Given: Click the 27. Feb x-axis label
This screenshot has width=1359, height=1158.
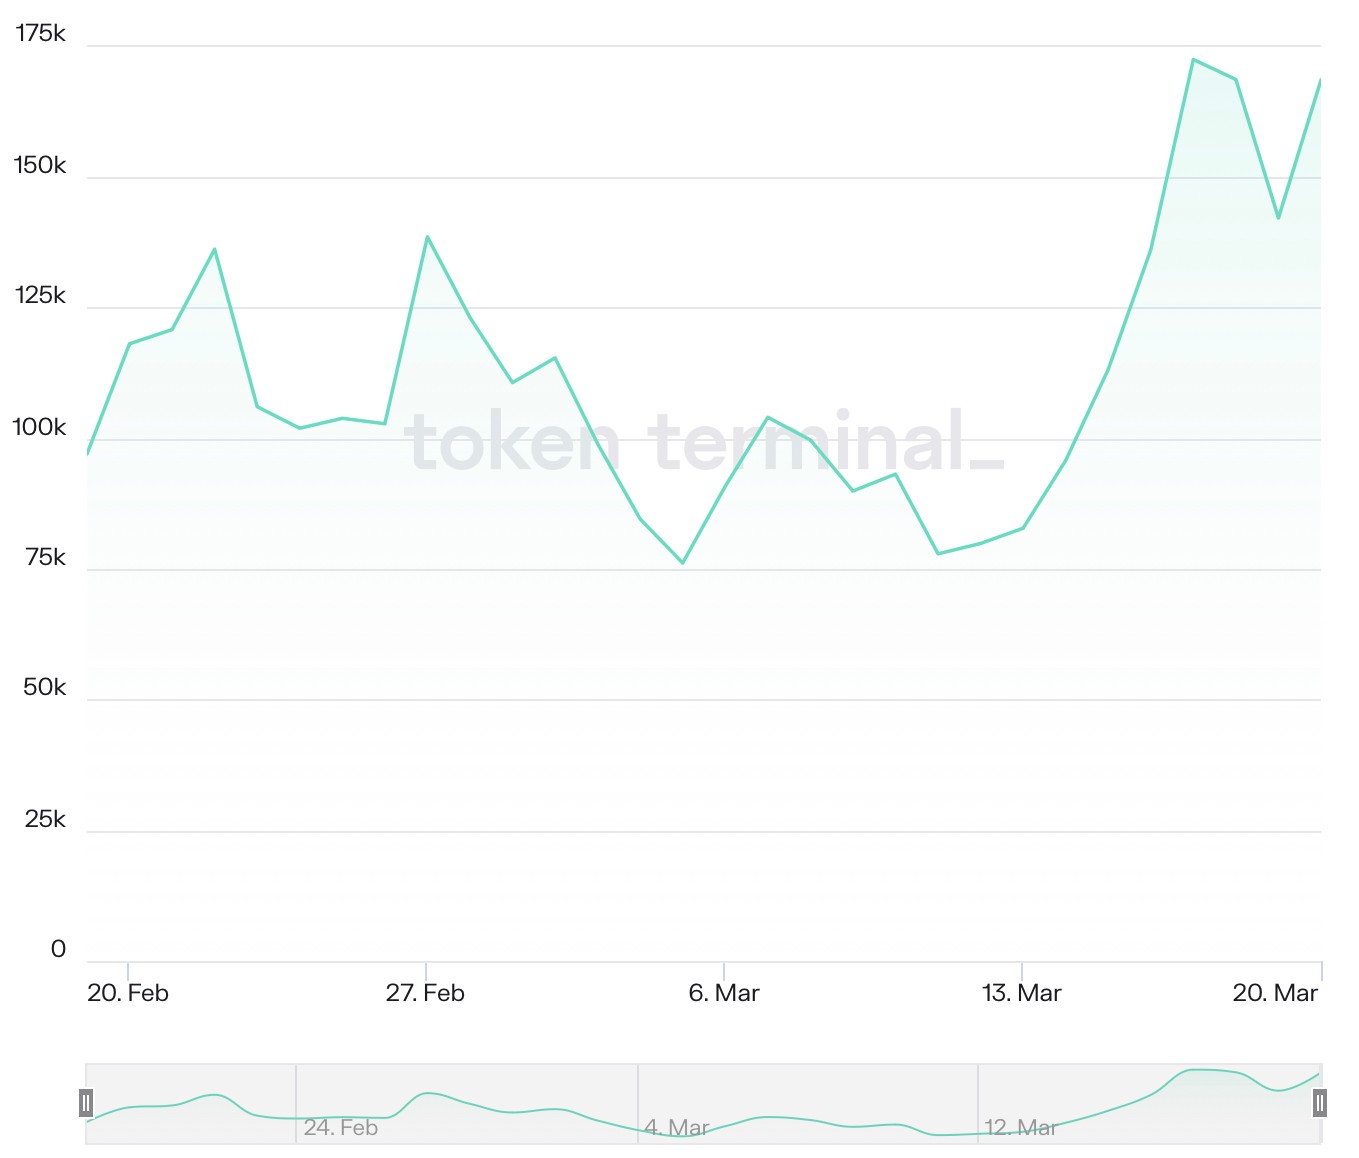Looking at the screenshot, I should (x=425, y=993).
